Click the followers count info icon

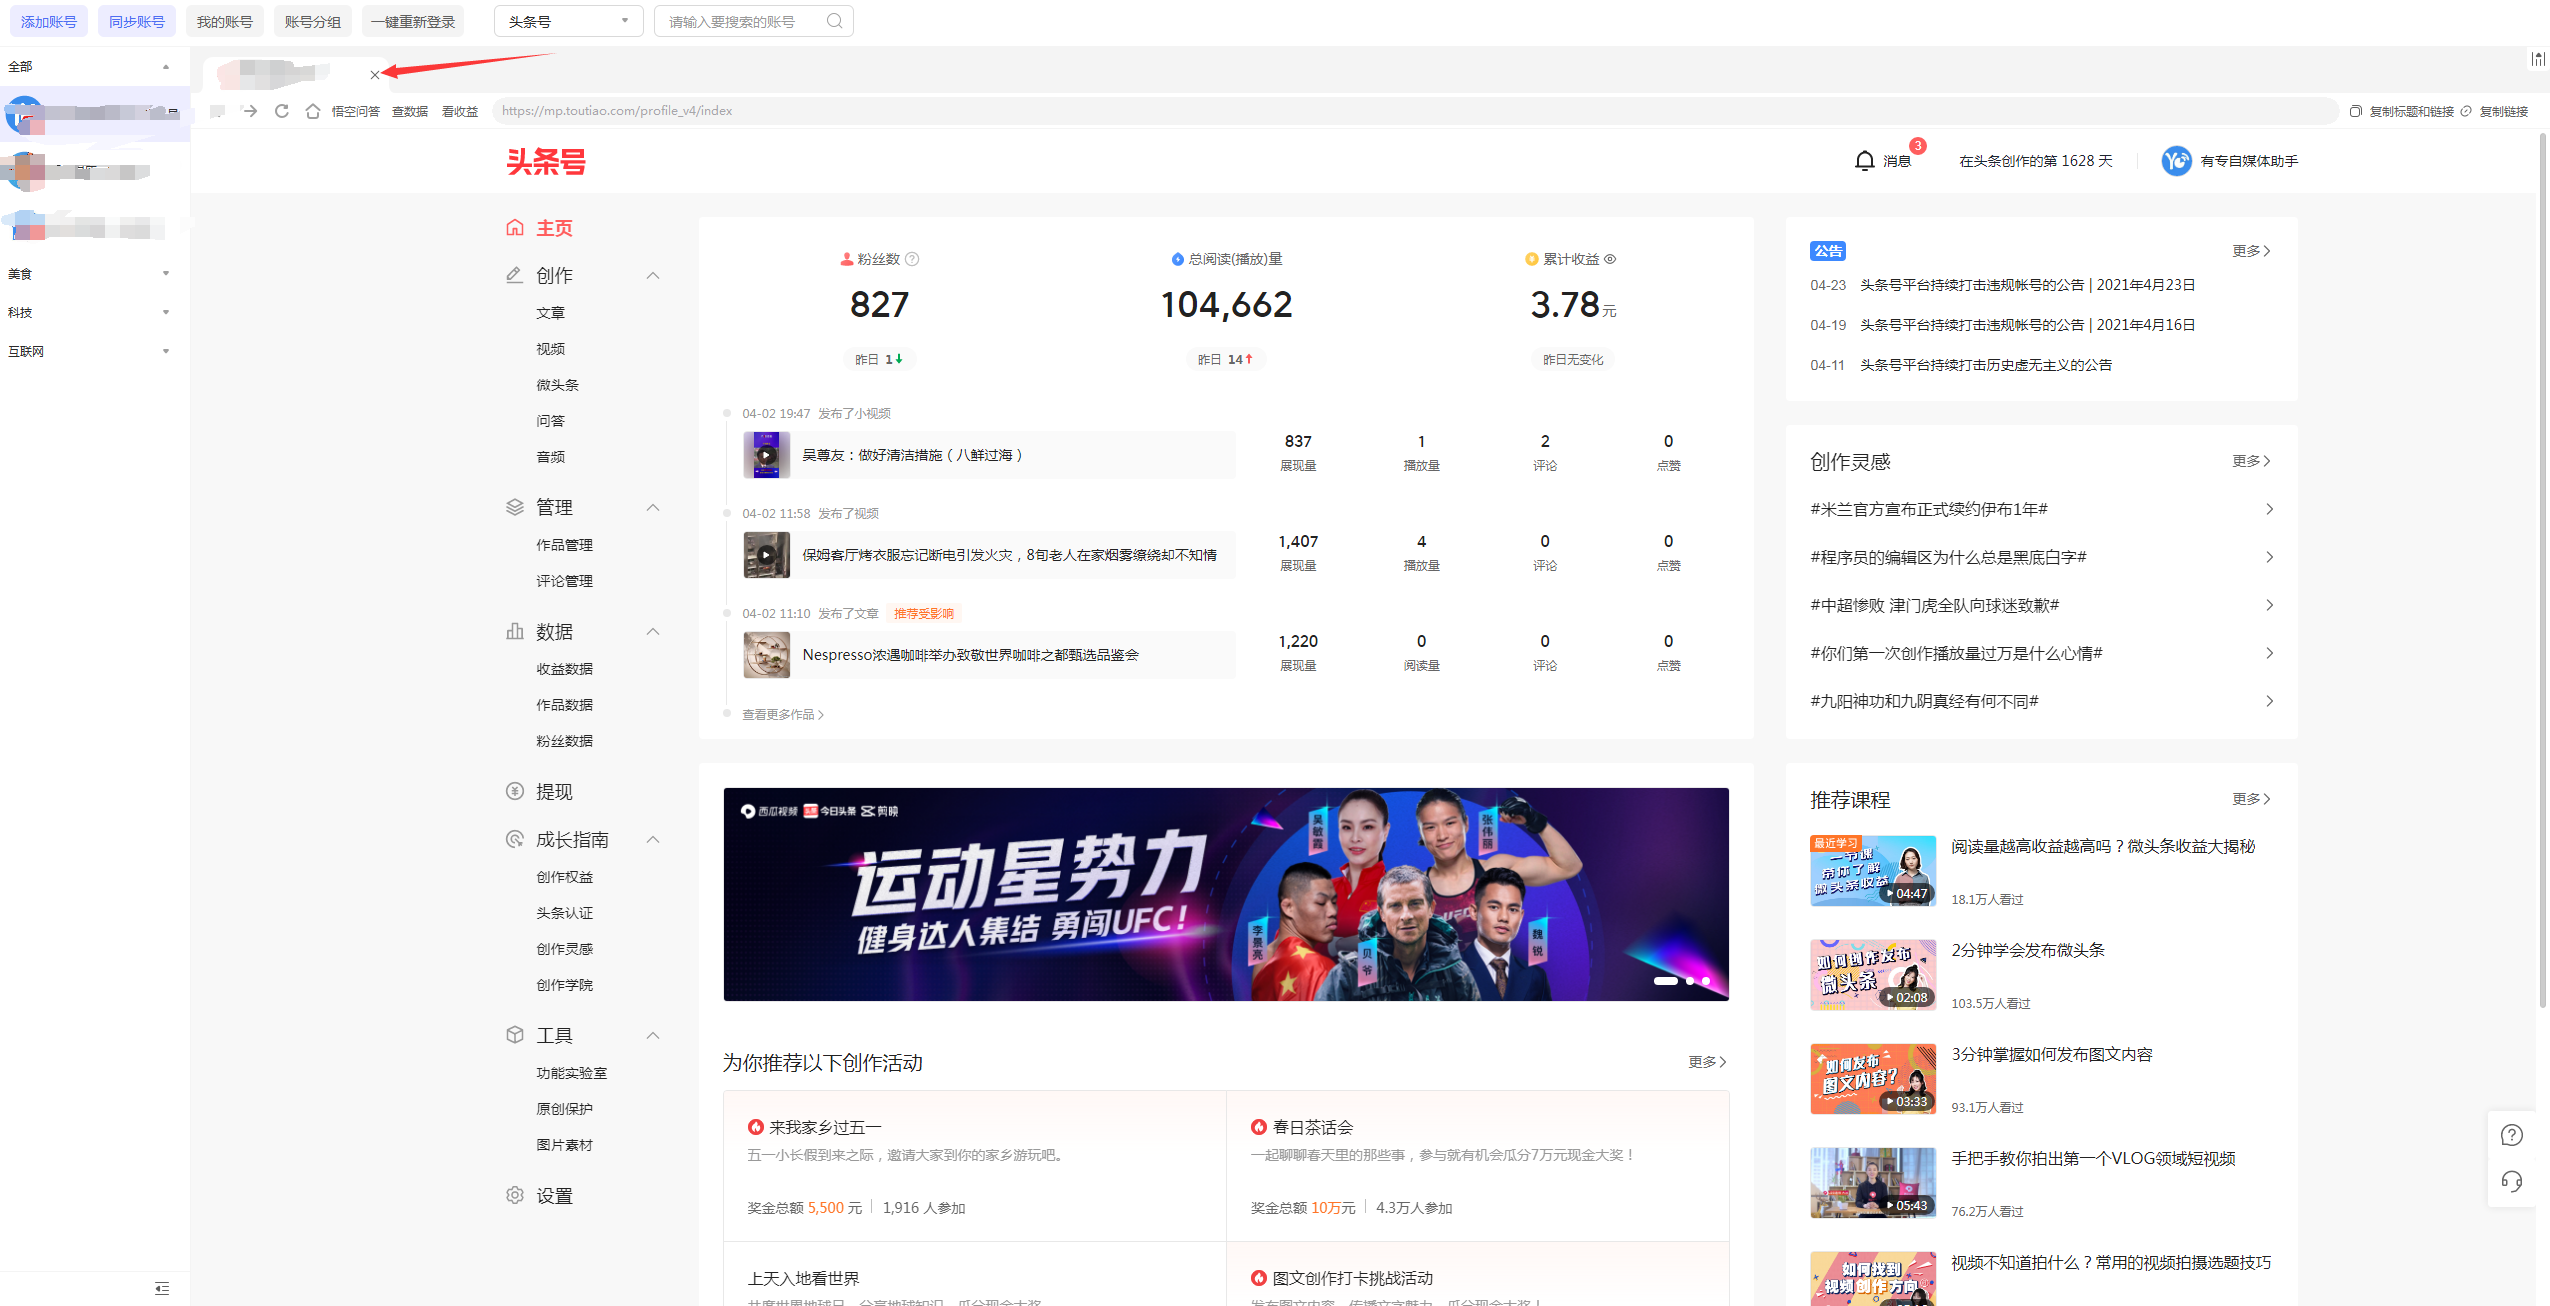912,259
